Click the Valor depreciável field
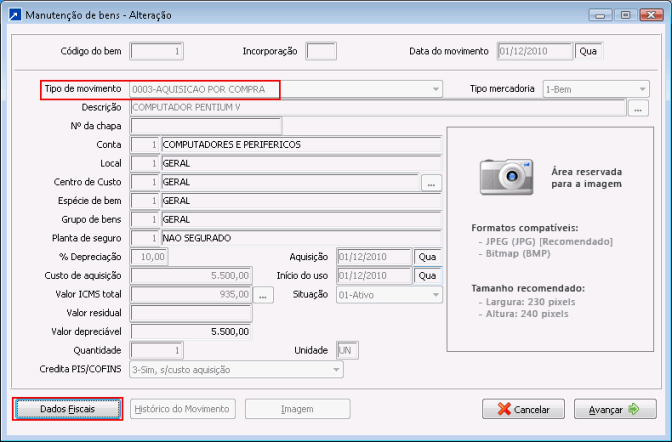672x442 pixels. click(191, 332)
